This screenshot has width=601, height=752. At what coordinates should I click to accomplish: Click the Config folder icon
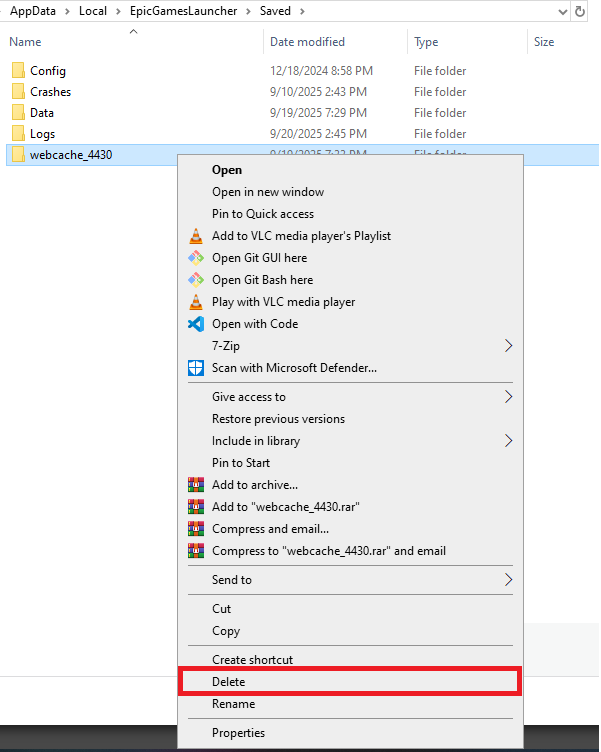coord(18,71)
